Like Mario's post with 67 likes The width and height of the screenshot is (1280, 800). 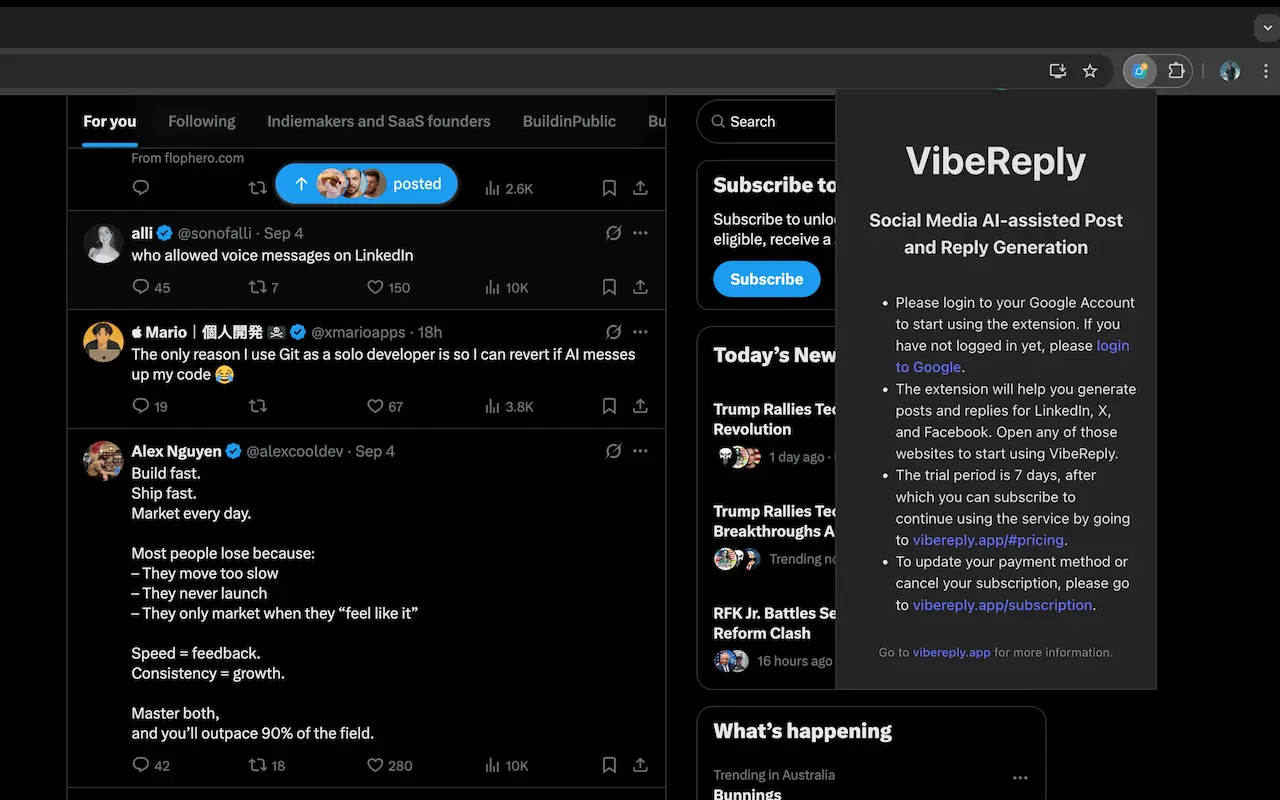[x=385, y=406]
